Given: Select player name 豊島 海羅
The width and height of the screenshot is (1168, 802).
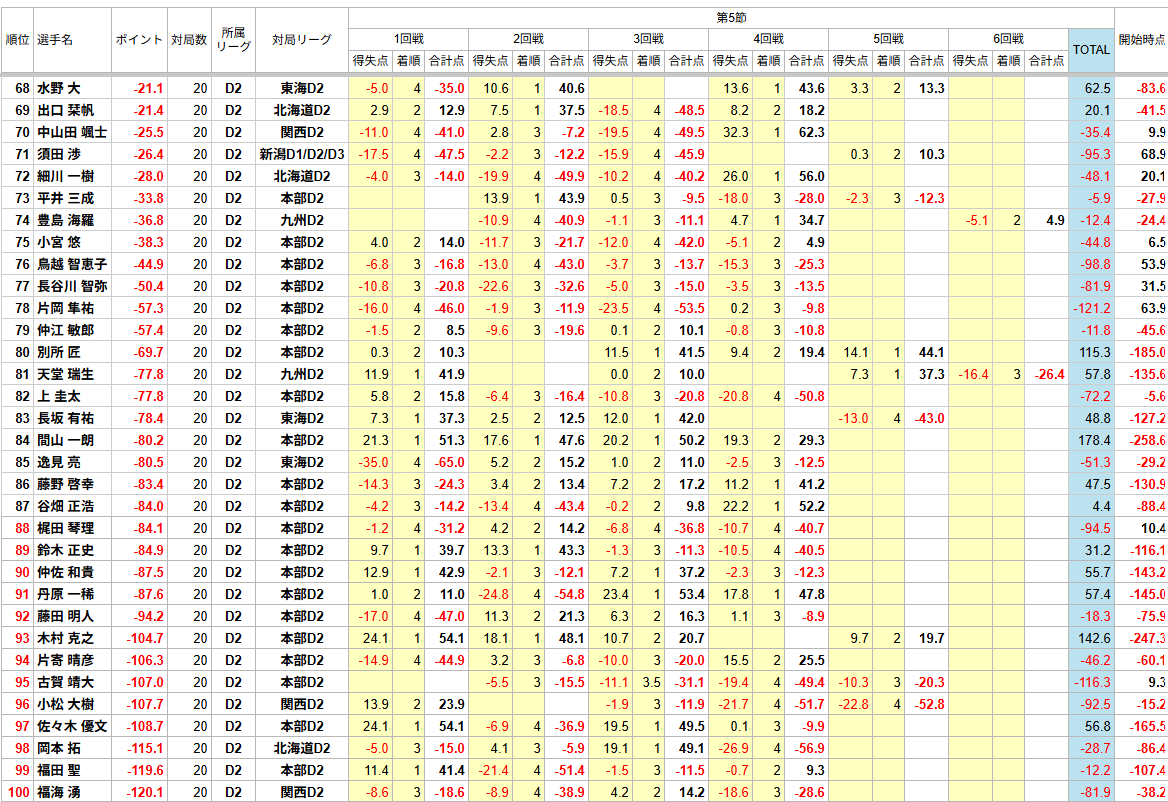Looking at the screenshot, I should 66,220.
